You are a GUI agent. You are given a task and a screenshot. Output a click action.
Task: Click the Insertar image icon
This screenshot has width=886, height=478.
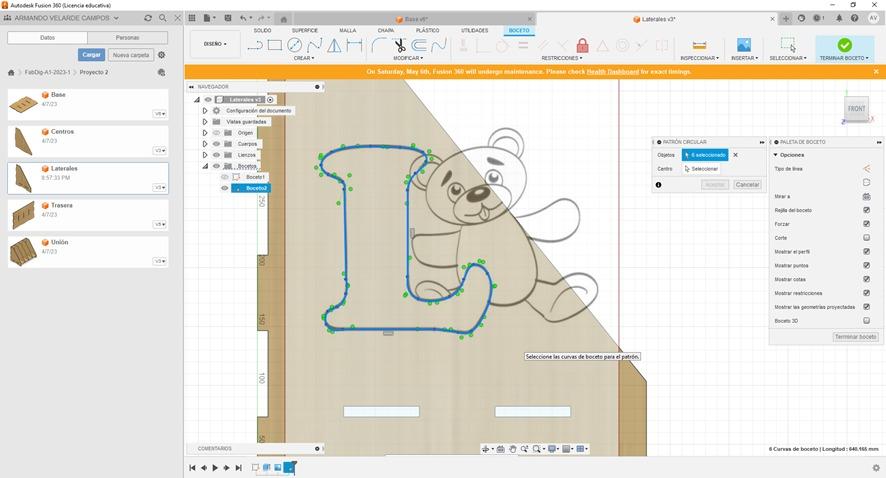[x=744, y=45]
